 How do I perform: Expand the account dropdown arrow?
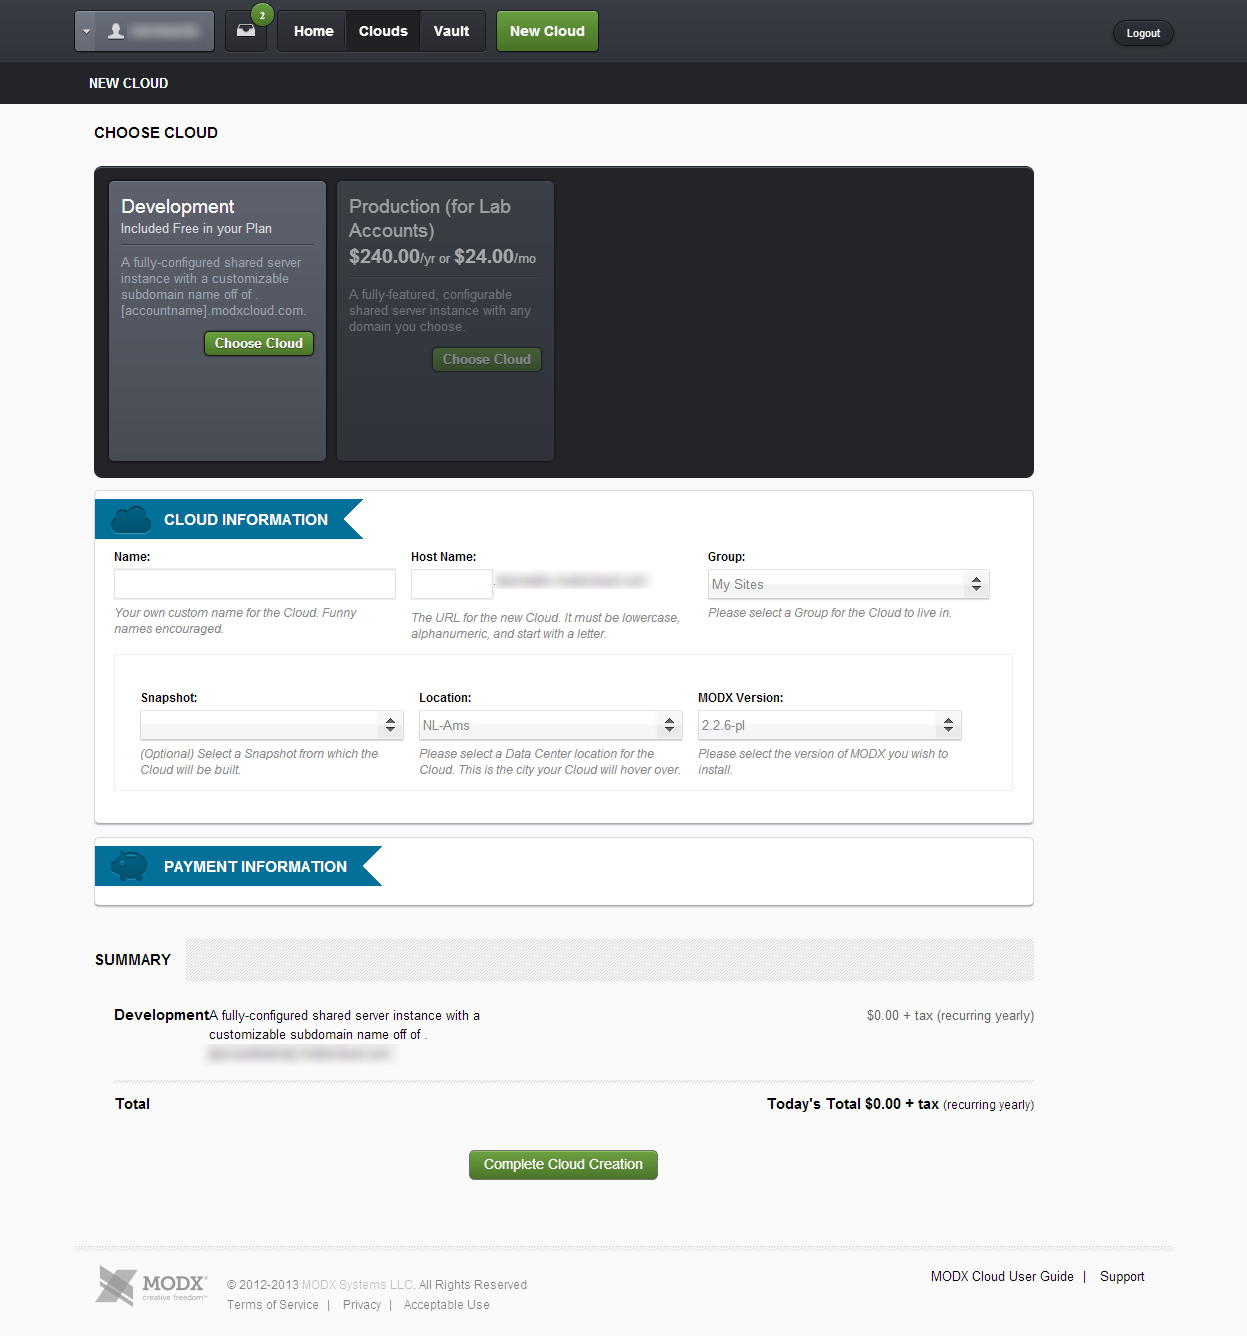(x=86, y=31)
